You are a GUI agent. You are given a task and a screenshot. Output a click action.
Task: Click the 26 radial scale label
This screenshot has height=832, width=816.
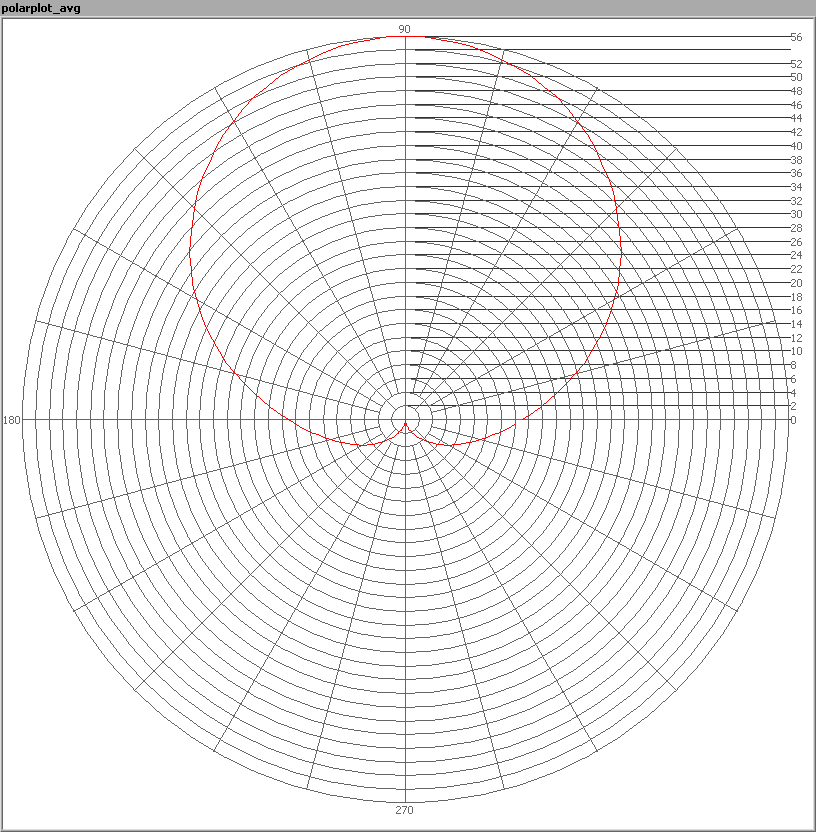796,242
